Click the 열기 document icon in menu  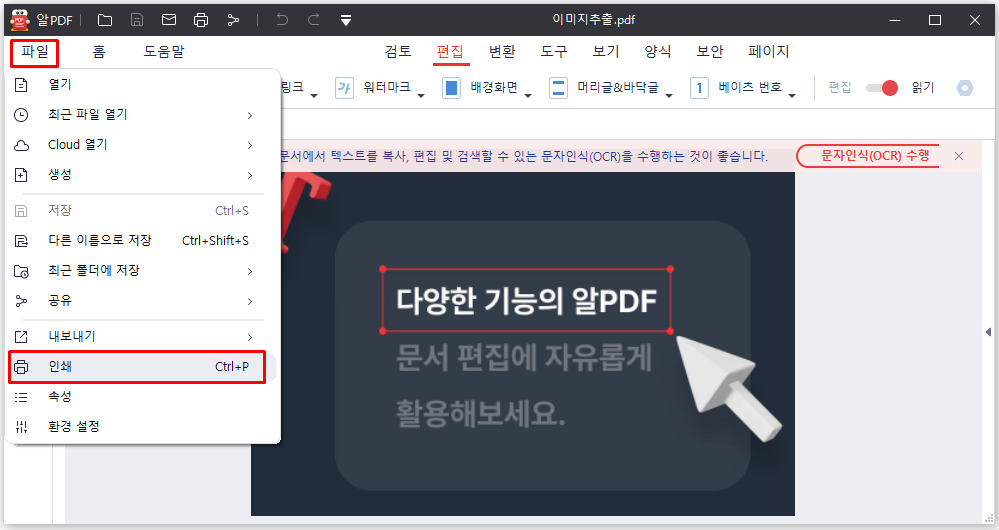coord(21,85)
